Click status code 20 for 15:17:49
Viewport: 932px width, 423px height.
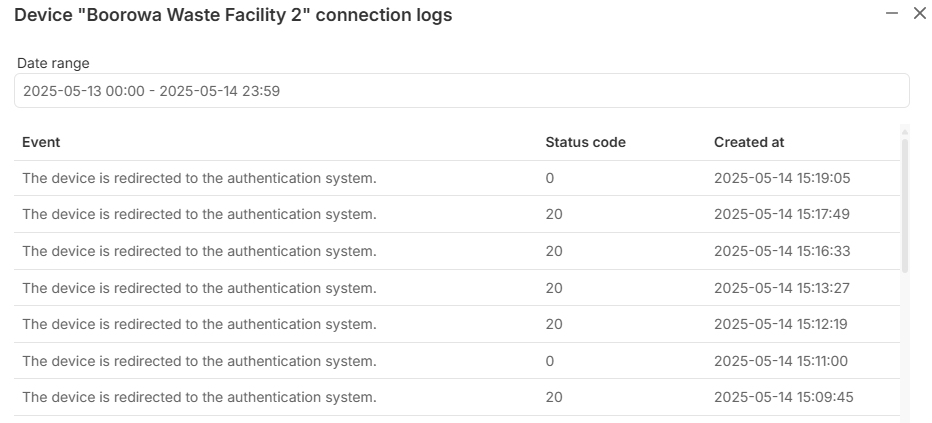pos(554,214)
